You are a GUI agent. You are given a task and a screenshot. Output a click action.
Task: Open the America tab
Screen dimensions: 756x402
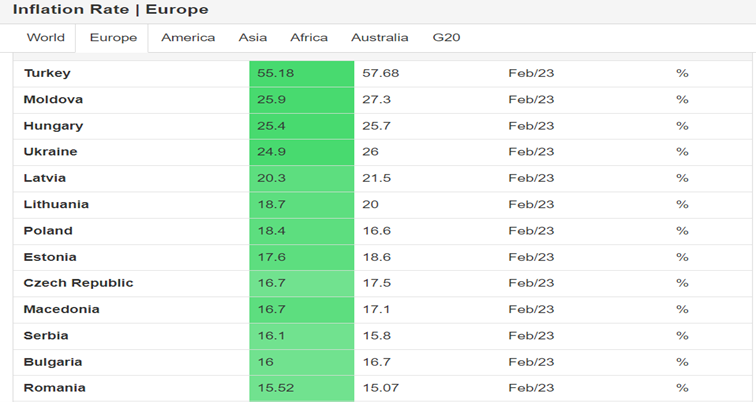pos(188,38)
